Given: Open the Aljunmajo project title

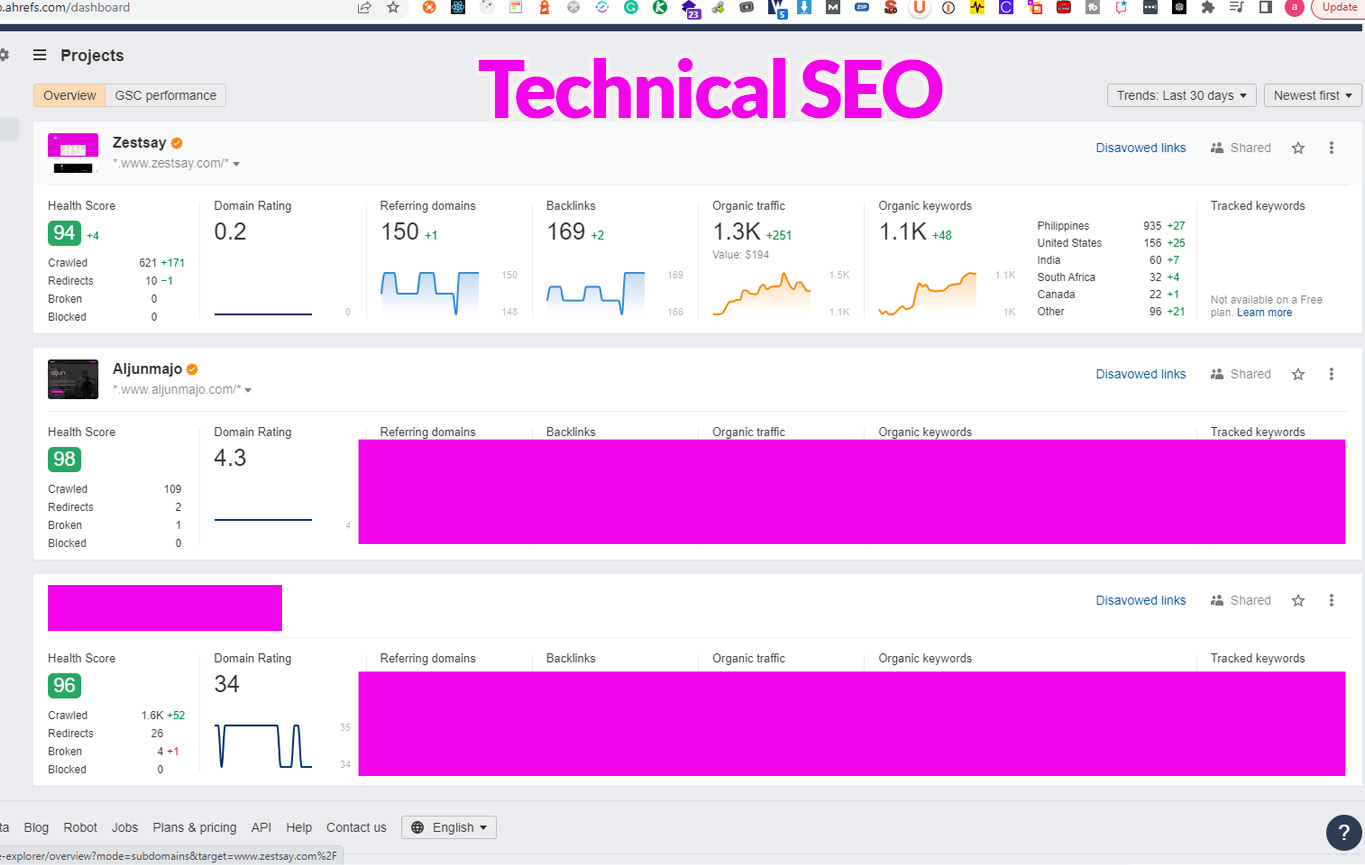Looking at the screenshot, I should click(x=147, y=369).
